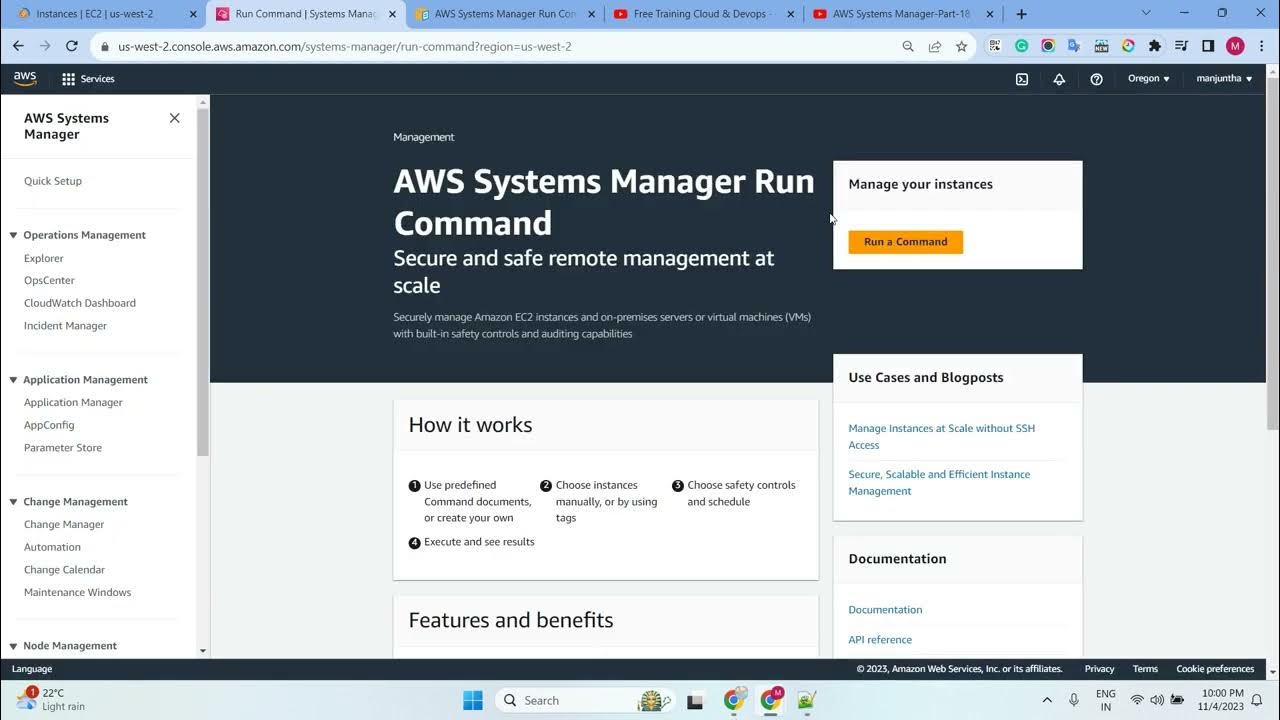Open Quick Setup in sidebar
The width and height of the screenshot is (1280, 720).
[x=53, y=181]
